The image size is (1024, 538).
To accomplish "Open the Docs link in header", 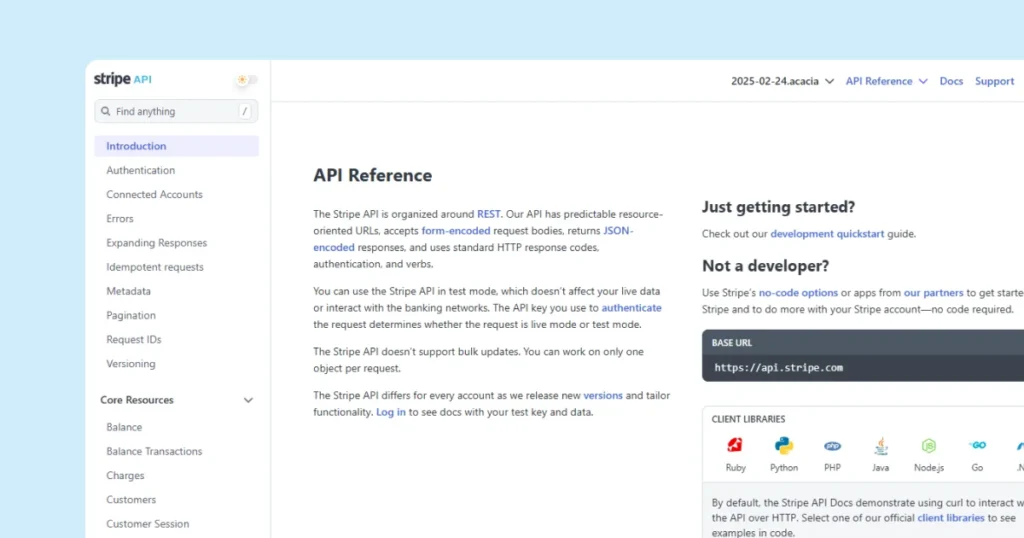I will click(951, 81).
